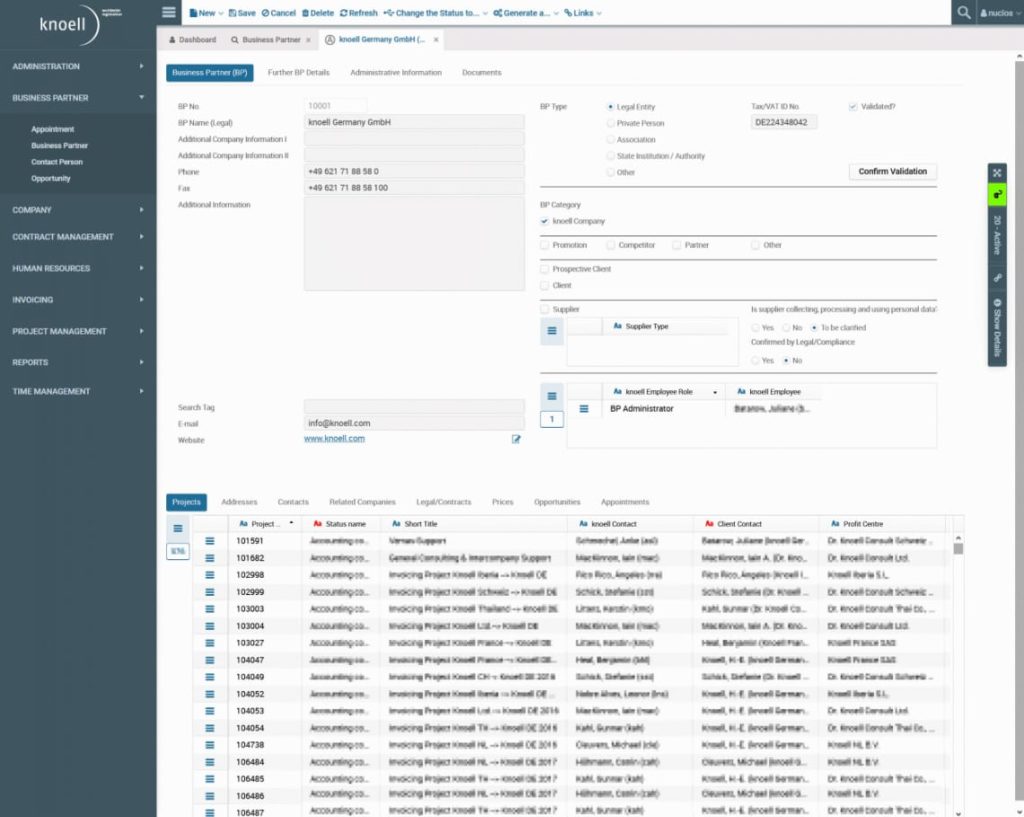This screenshot has width=1024, height=817.
Task: Open the Supplier Type table menu icon
Action: 552,331
